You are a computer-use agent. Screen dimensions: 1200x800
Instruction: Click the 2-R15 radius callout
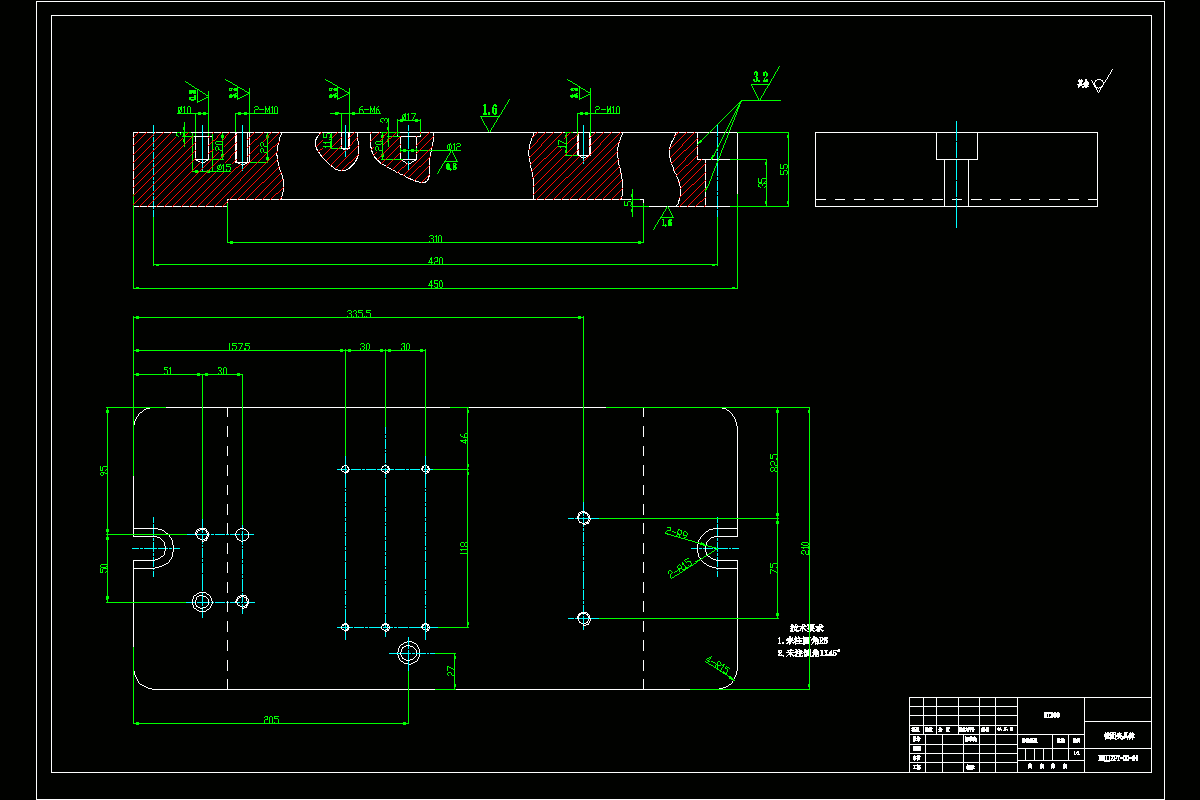click(x=680, y=569)
